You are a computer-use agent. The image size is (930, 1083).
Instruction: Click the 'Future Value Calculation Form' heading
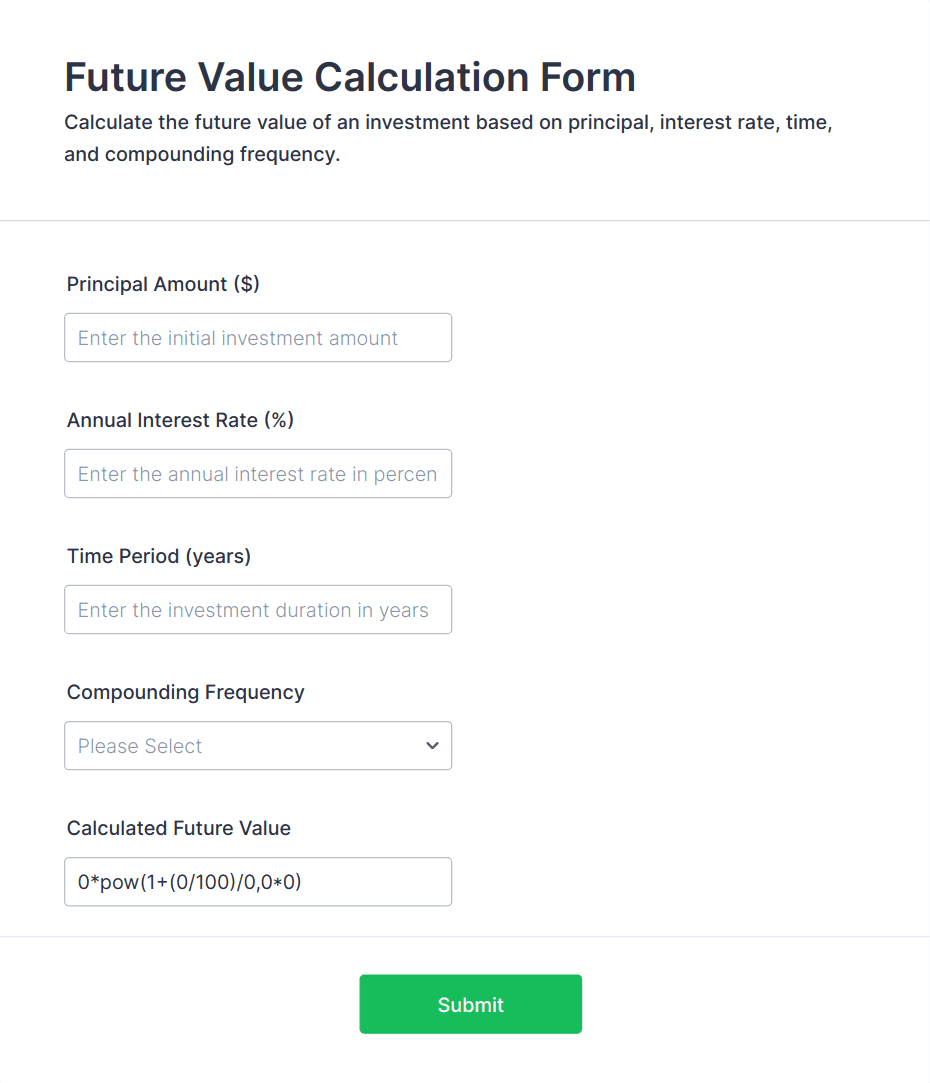tap(350, 77)
